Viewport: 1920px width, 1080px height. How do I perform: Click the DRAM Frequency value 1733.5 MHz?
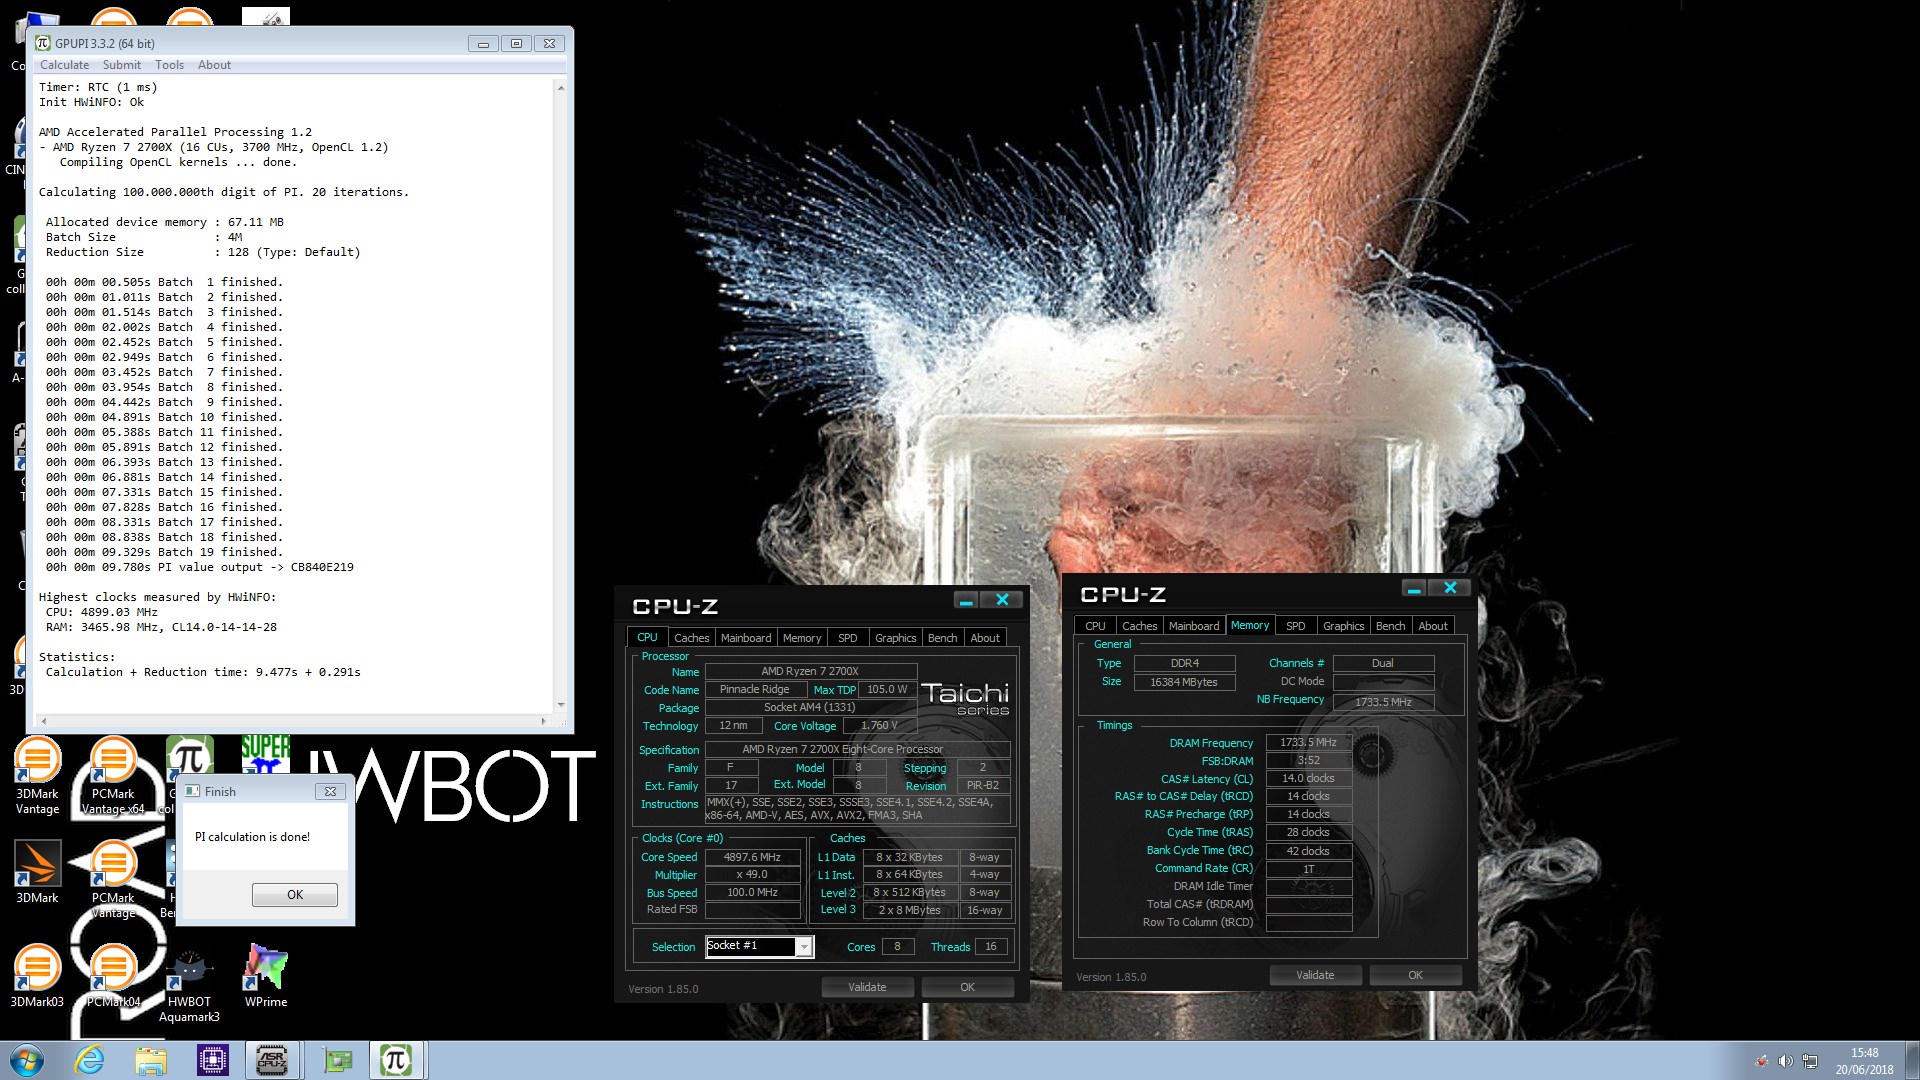click(1308, 743)
